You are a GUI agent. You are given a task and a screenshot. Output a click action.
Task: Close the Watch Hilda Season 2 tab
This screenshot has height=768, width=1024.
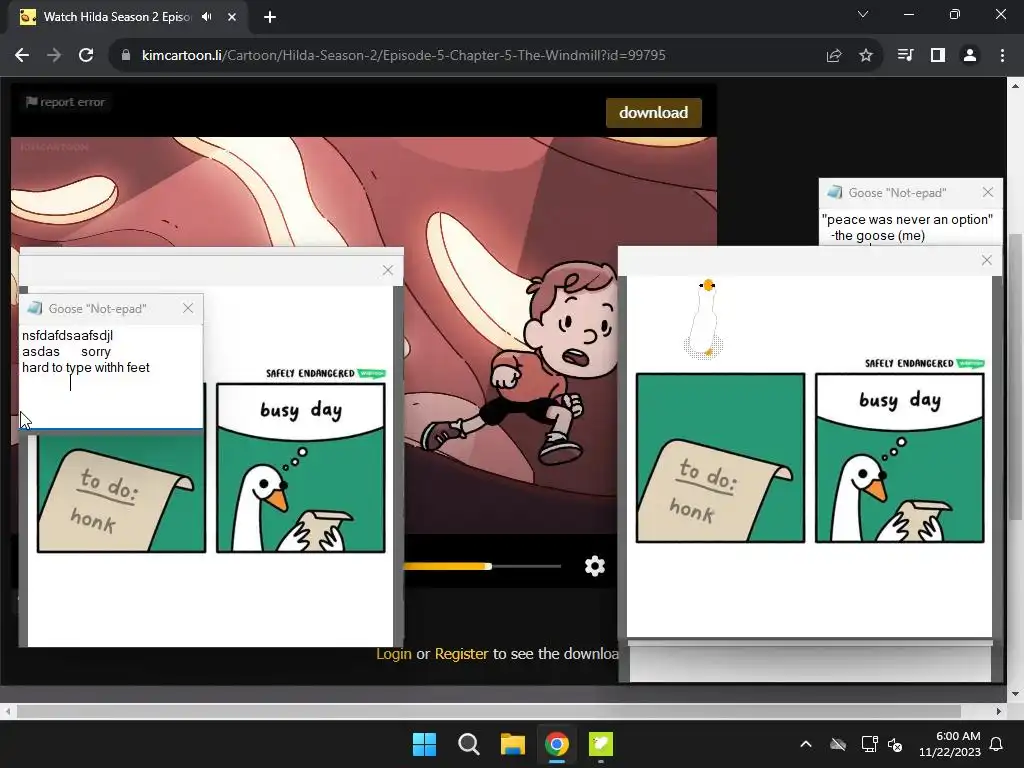(x=232, y=17)
